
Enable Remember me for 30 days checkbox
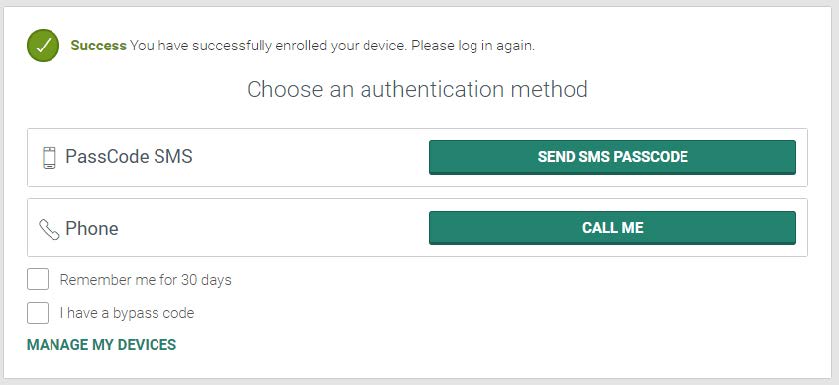(x=38, y=279)
